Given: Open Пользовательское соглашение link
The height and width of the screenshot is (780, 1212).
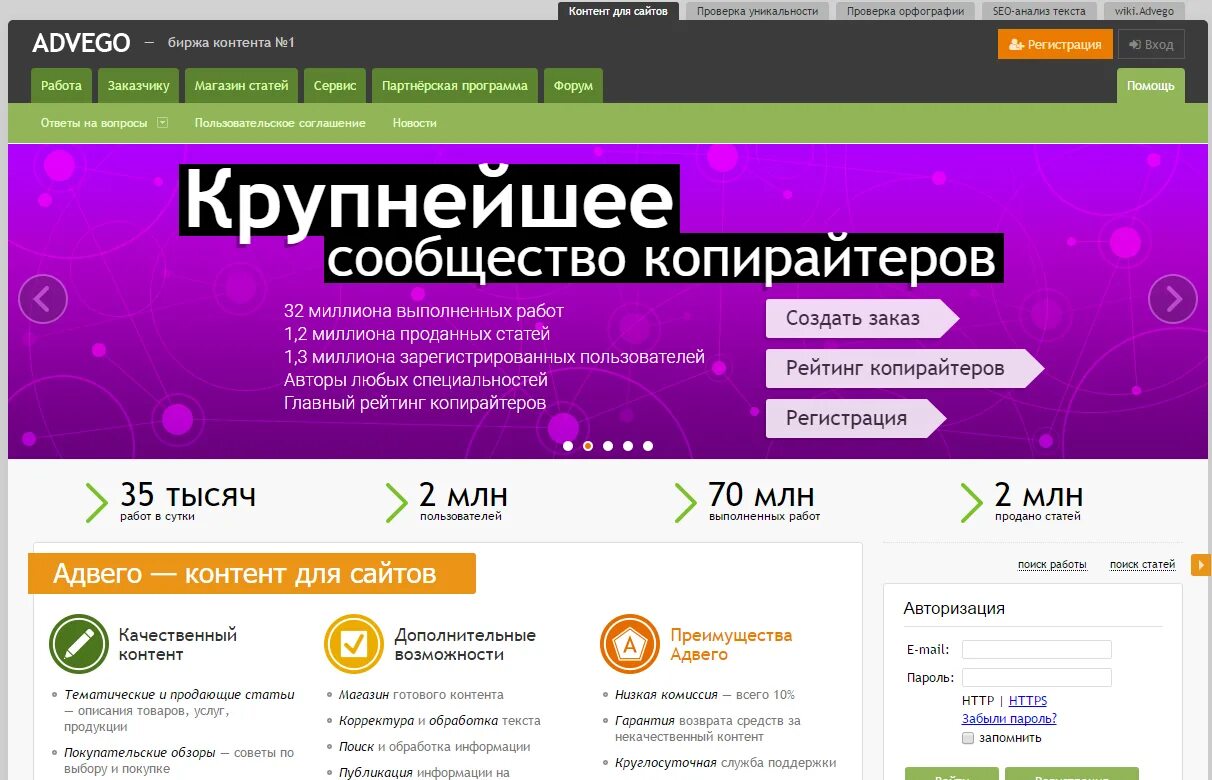Looking at the screenshot, I should [x=280, y=123].
